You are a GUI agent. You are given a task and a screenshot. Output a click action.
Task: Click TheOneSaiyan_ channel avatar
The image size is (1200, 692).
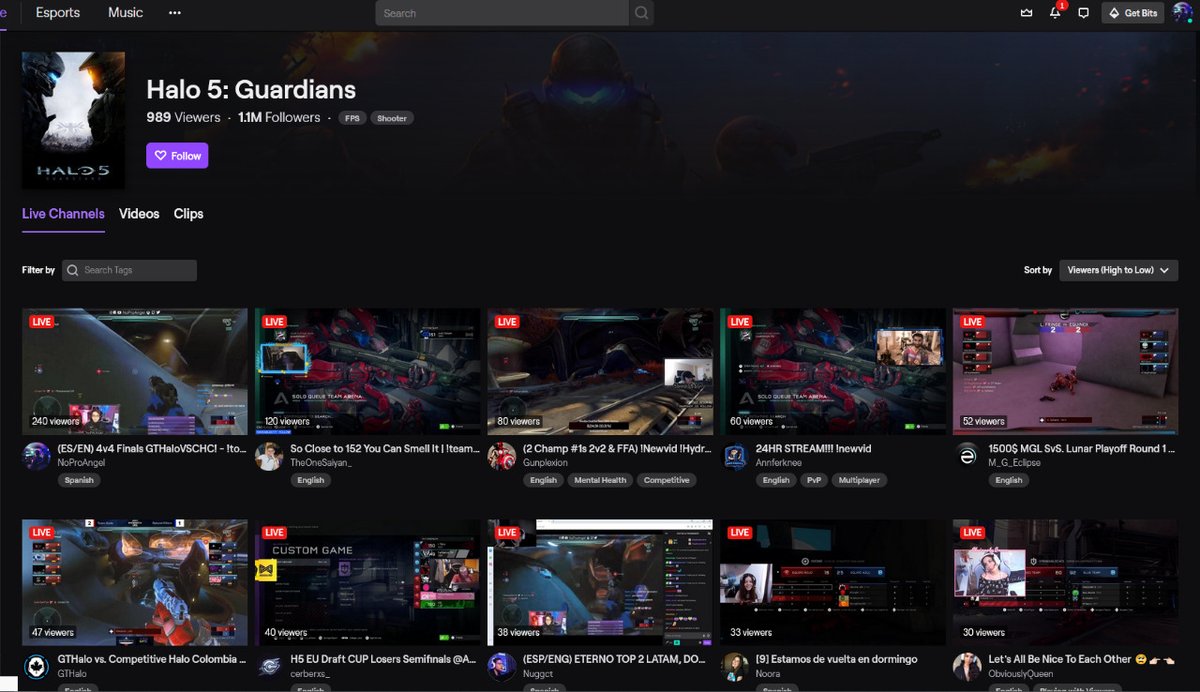269,456
